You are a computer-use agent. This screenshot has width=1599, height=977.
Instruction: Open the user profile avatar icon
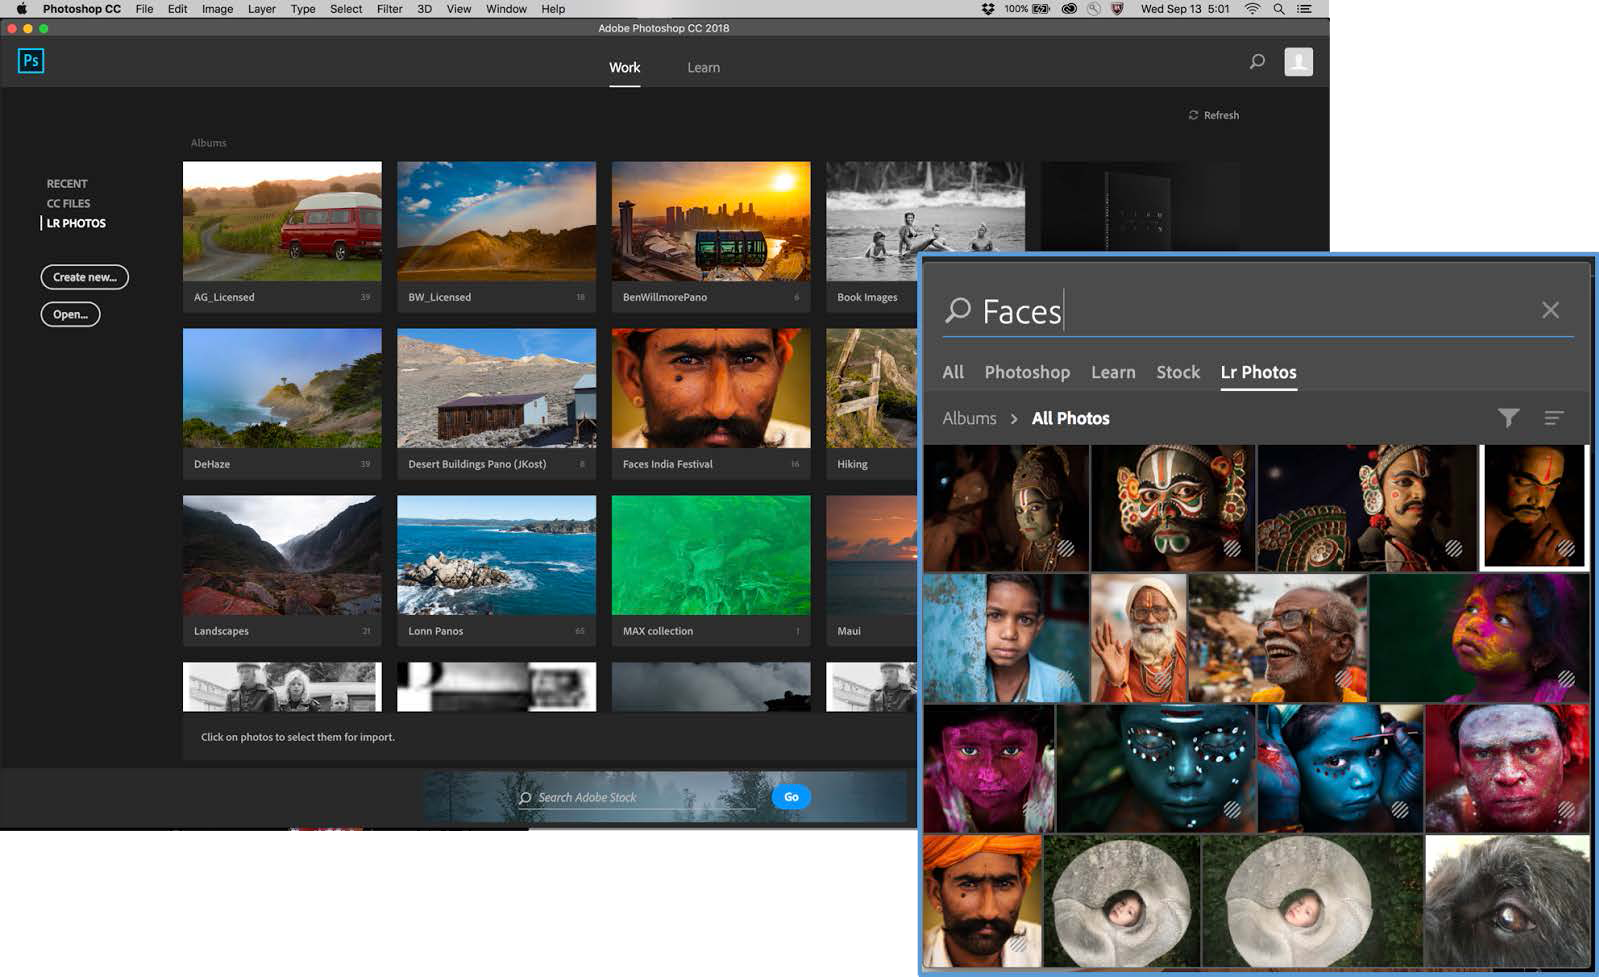[1298, 62]
